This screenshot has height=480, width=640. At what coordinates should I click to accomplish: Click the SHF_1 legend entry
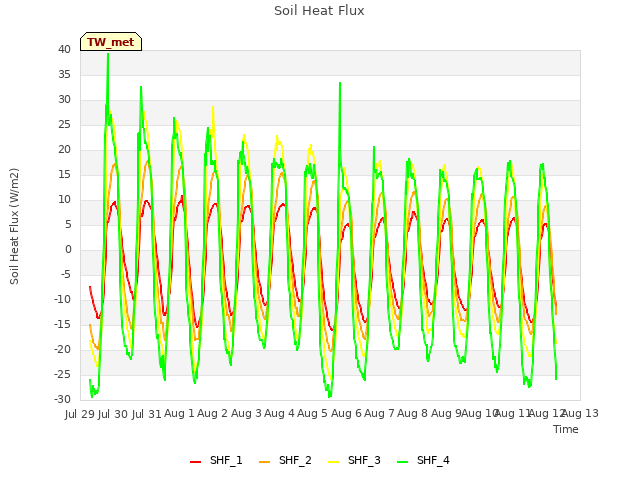click(x=216, y=460)
